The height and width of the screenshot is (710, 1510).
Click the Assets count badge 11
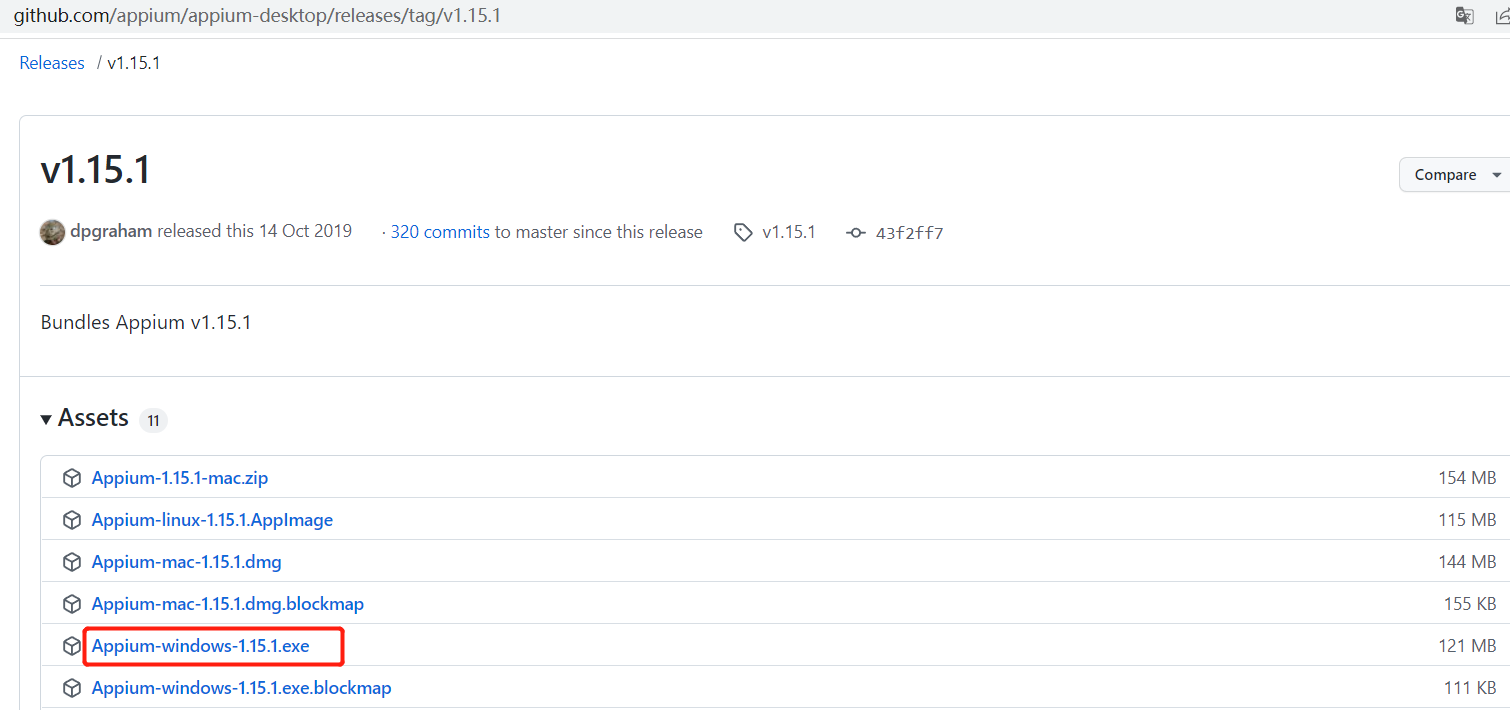(153, 421)
